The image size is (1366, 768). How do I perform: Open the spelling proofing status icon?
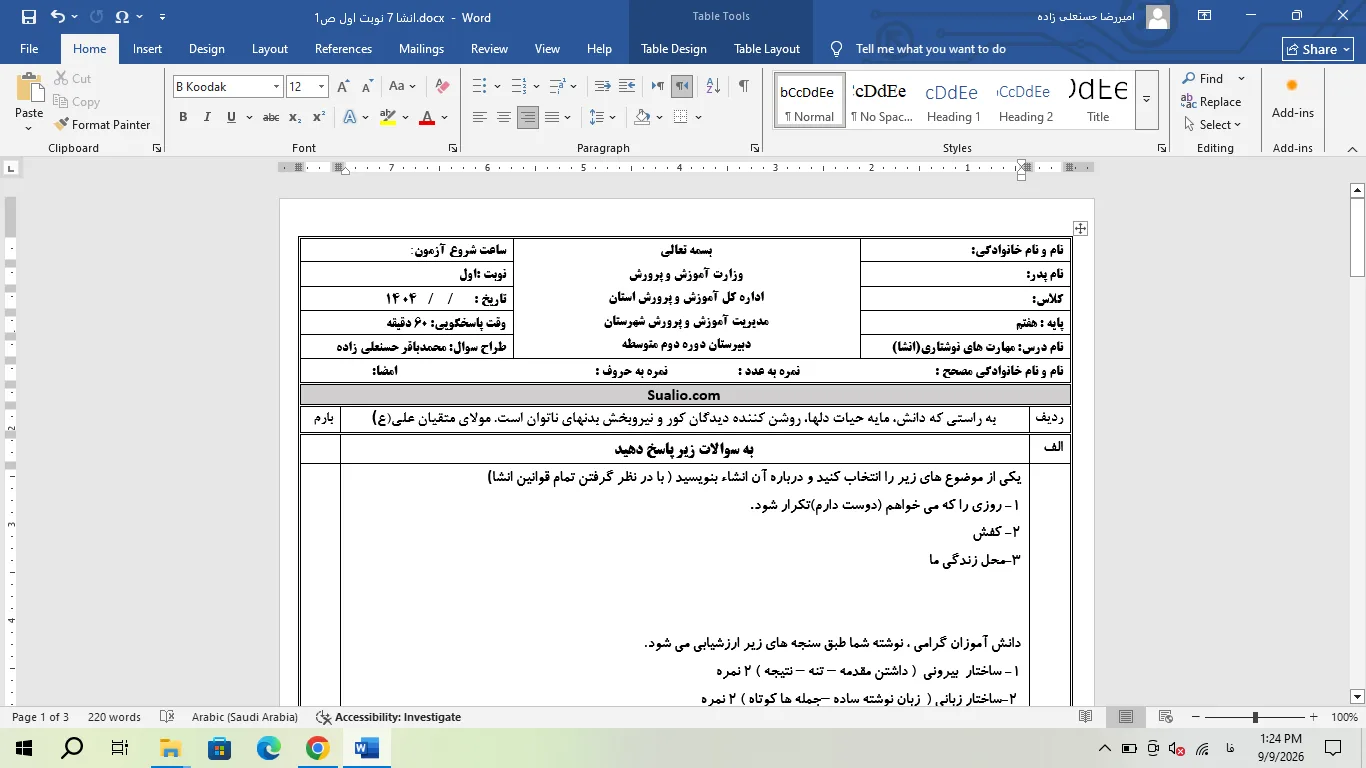click(167, 717)
